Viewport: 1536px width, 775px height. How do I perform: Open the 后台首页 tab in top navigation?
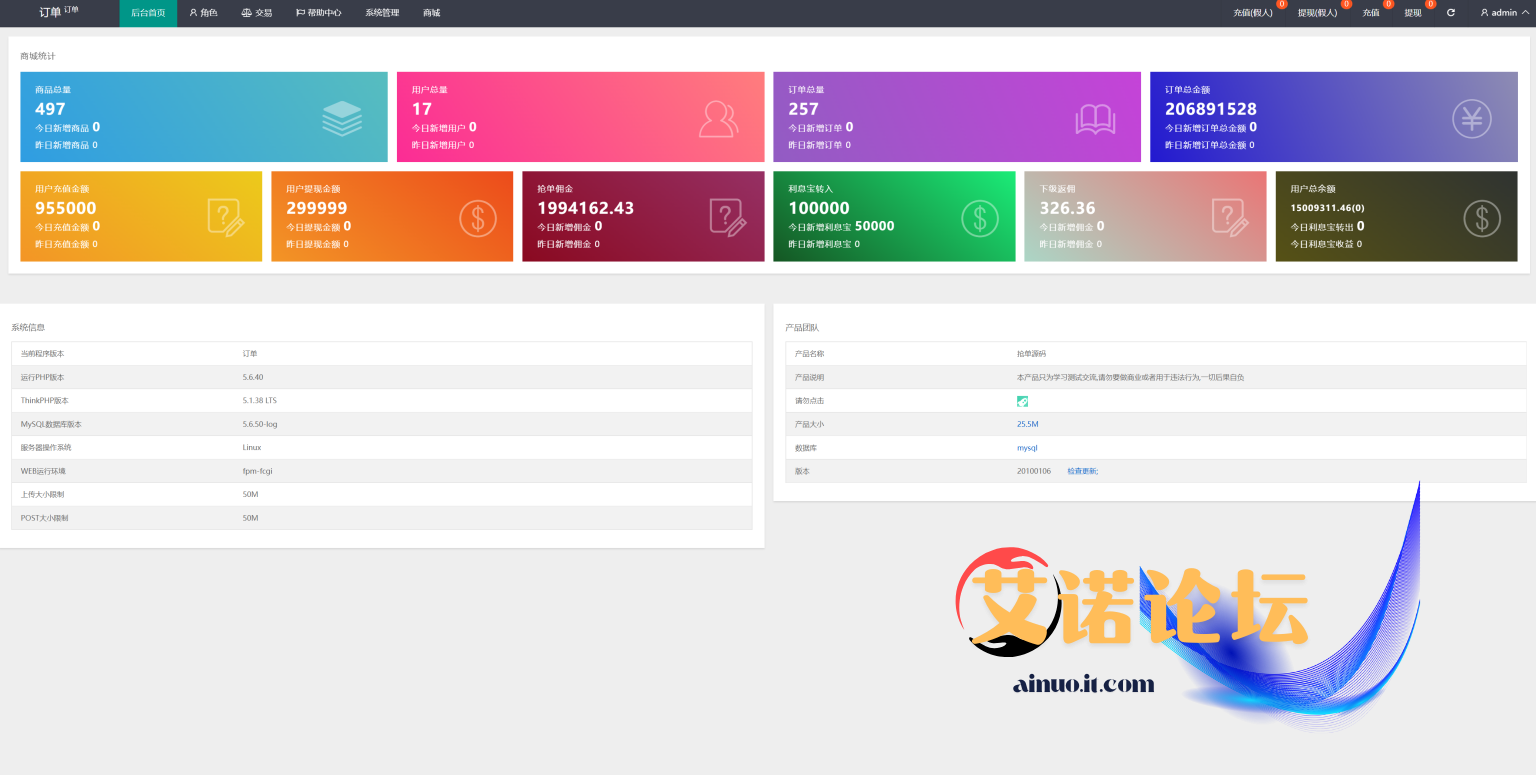click(x=148, y=13)
